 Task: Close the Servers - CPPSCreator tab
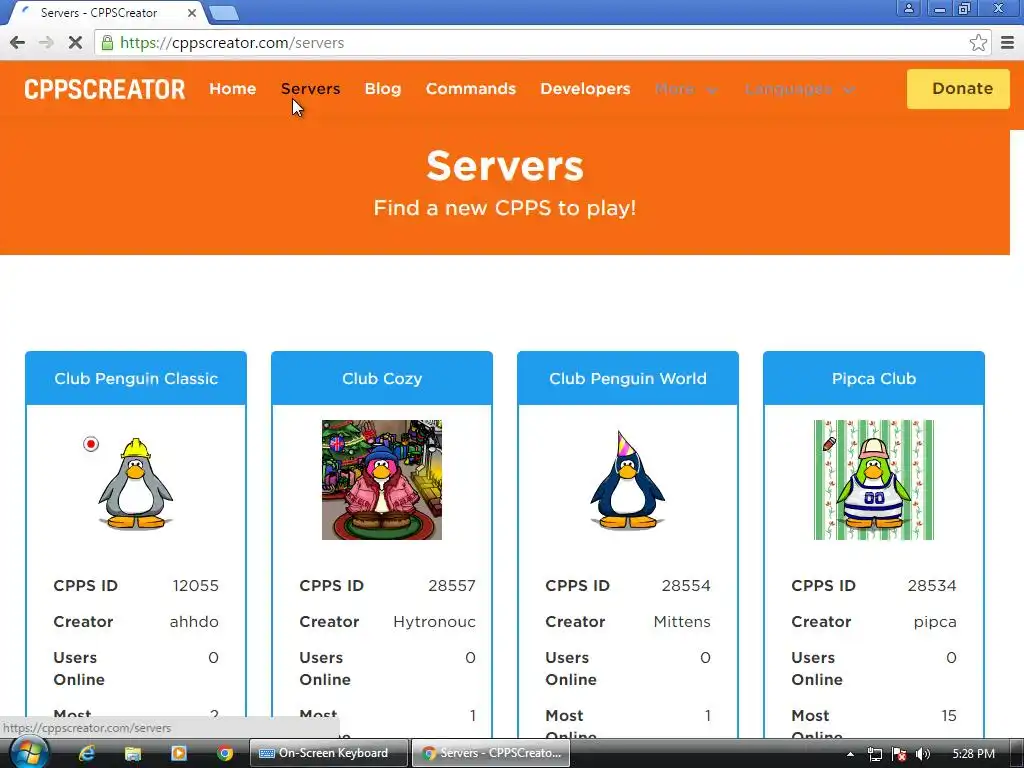(x=191, y=12)
